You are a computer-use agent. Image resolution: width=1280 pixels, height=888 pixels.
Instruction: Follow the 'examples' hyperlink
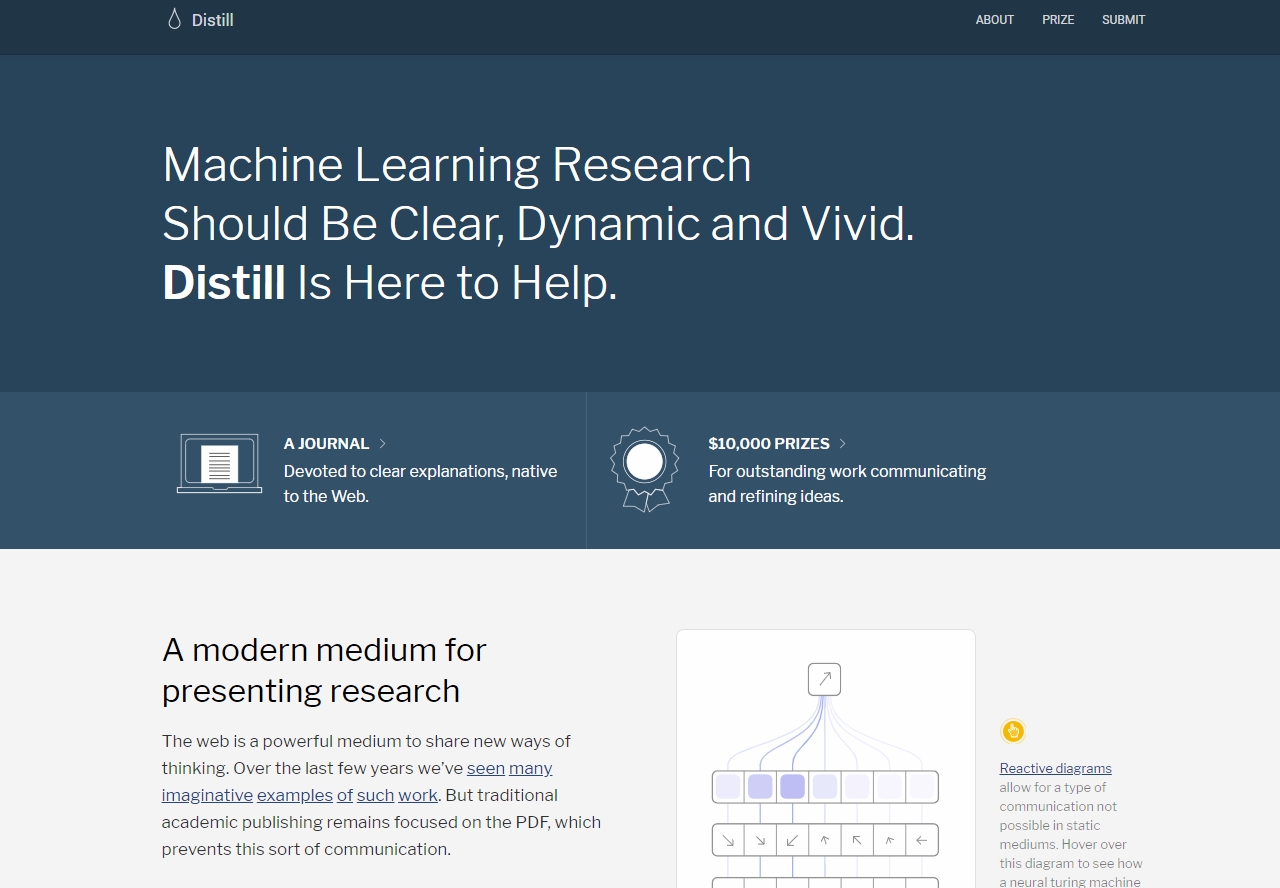(295, 795)
